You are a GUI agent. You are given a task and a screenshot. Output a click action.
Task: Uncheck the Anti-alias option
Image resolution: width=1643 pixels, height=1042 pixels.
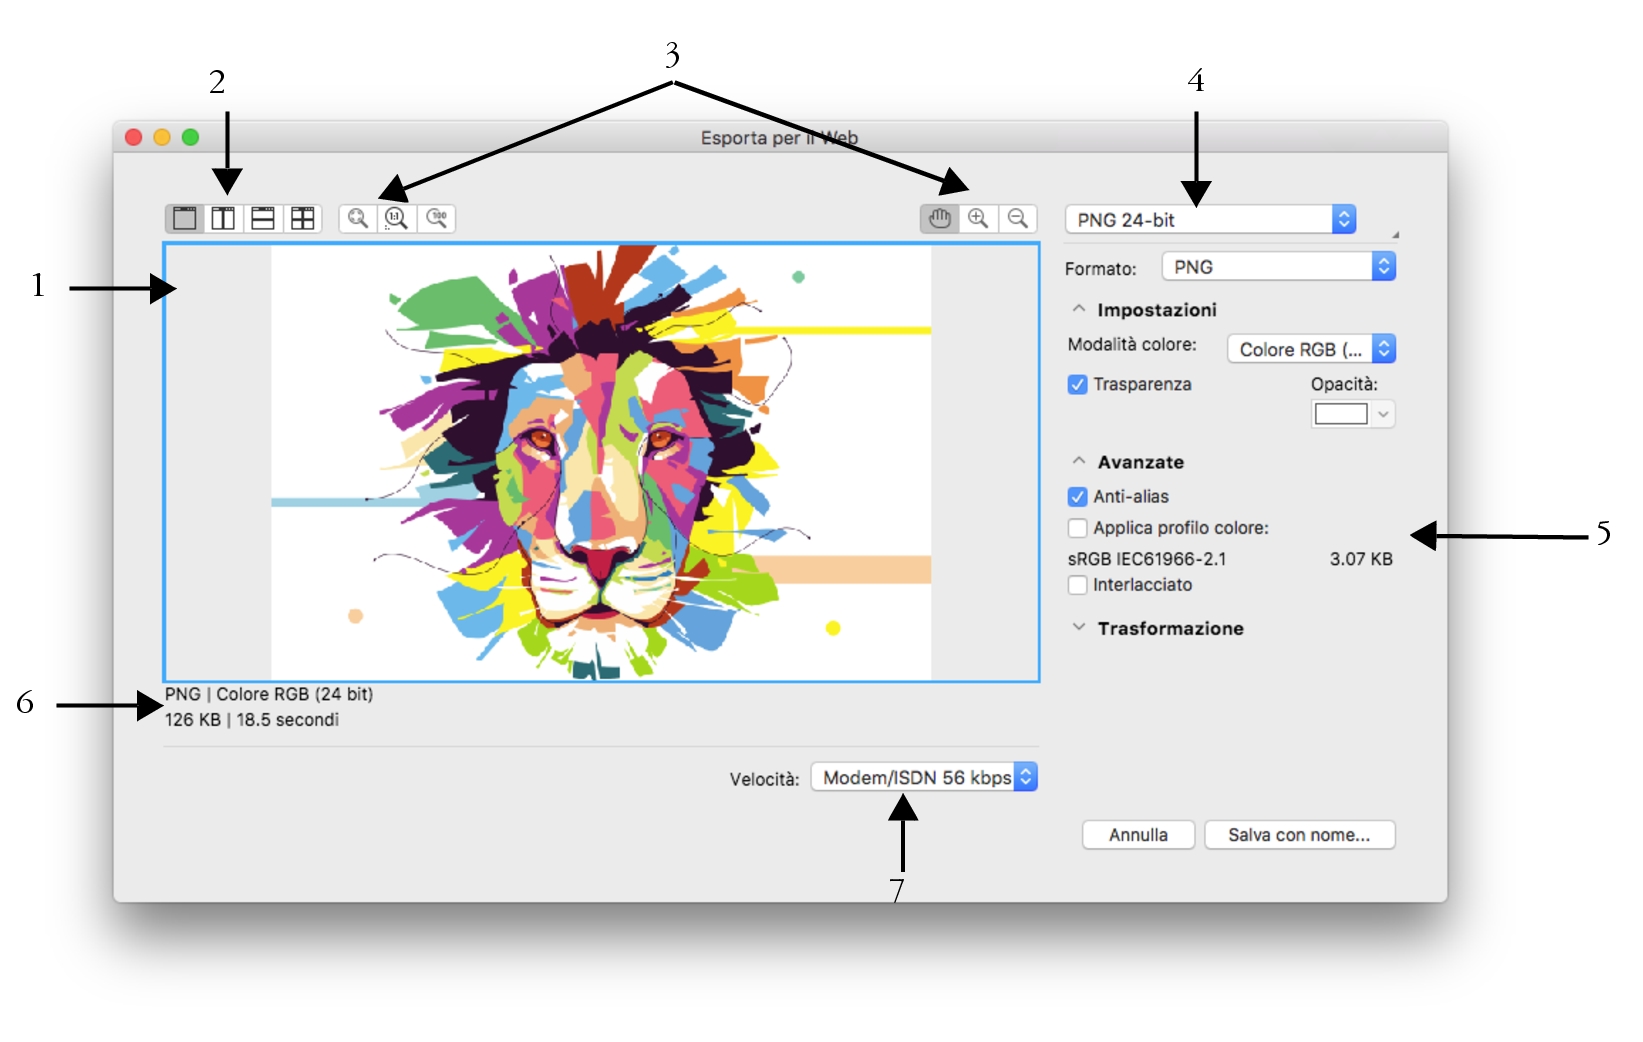[1077, 497]
